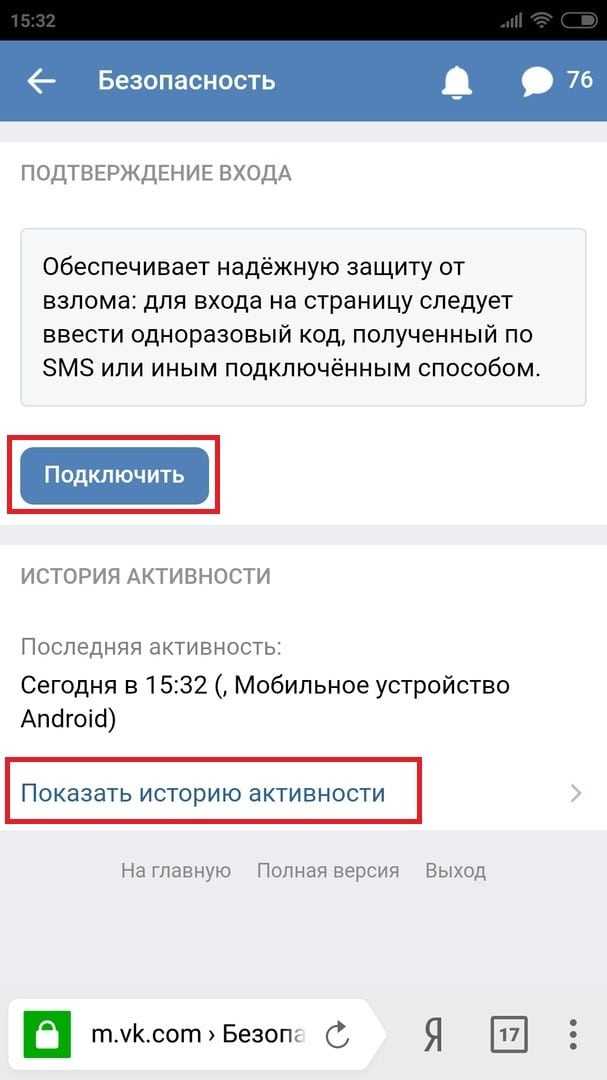This screenshot has height=1080, width=607.
Task: Tap the back arrow in header
Action: click(41, 81)
